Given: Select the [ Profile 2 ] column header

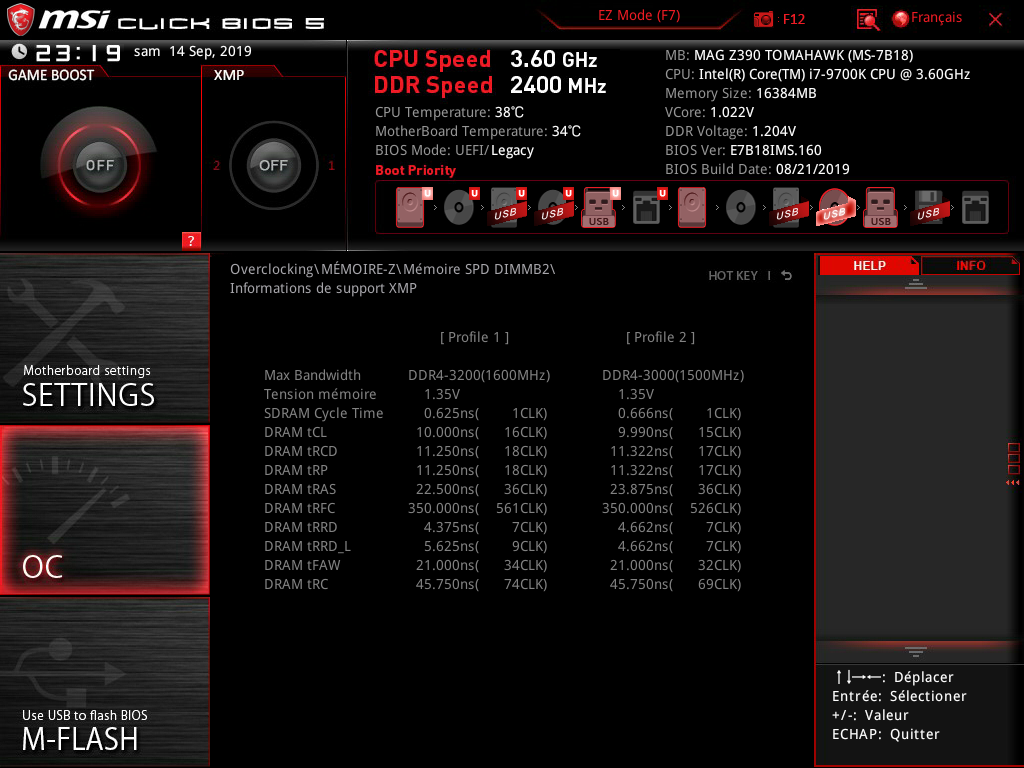Looking at the screenshot, I should pyautogui.click(x=660, y=337).
